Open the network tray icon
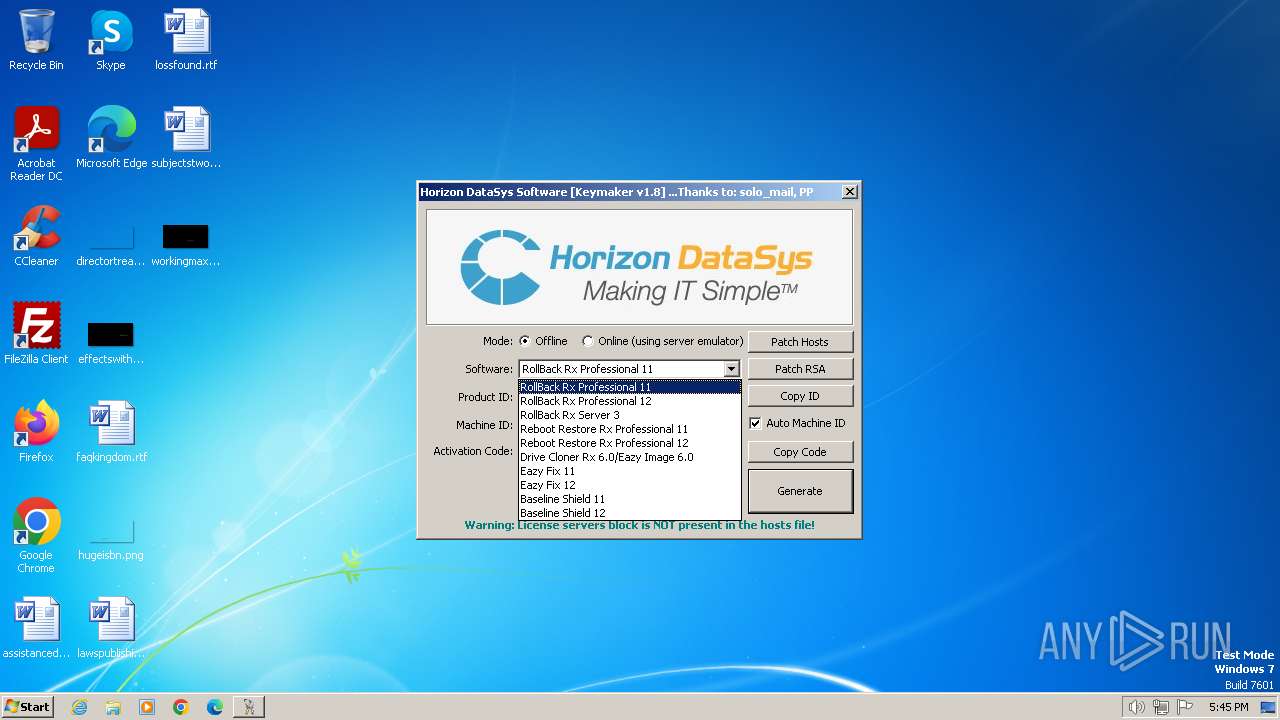 [x=1161, y=707]
